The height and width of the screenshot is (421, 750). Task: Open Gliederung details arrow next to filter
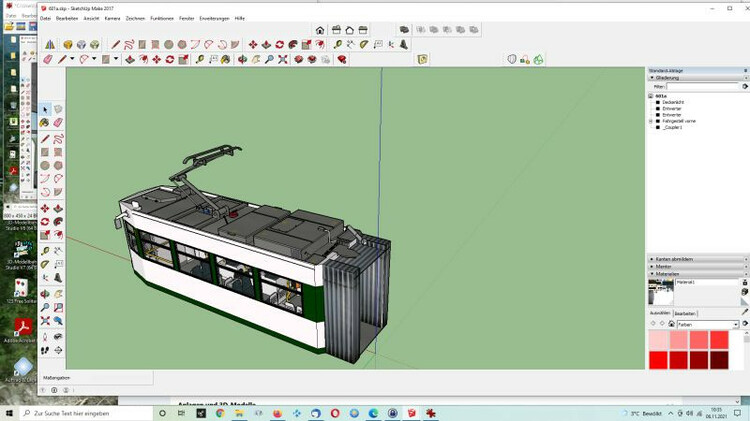pyautogui.click(x=745, y=86)
